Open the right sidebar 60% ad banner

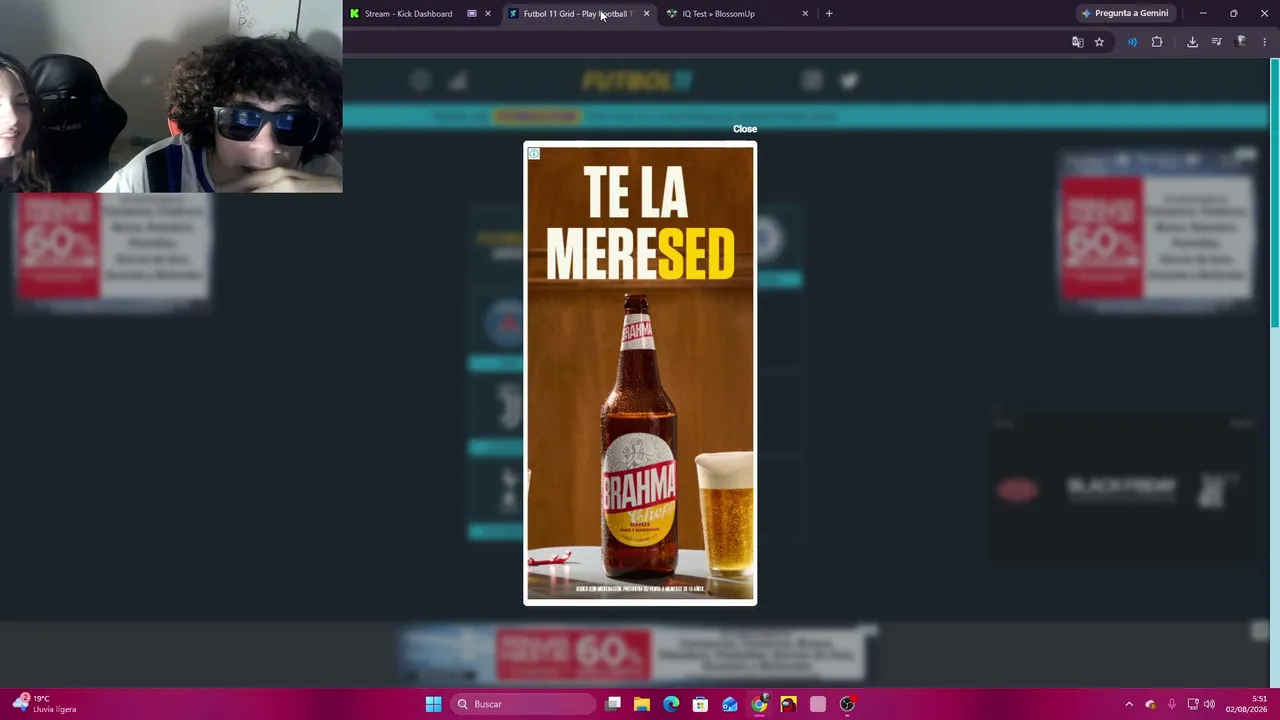(x=1157, y=231)
